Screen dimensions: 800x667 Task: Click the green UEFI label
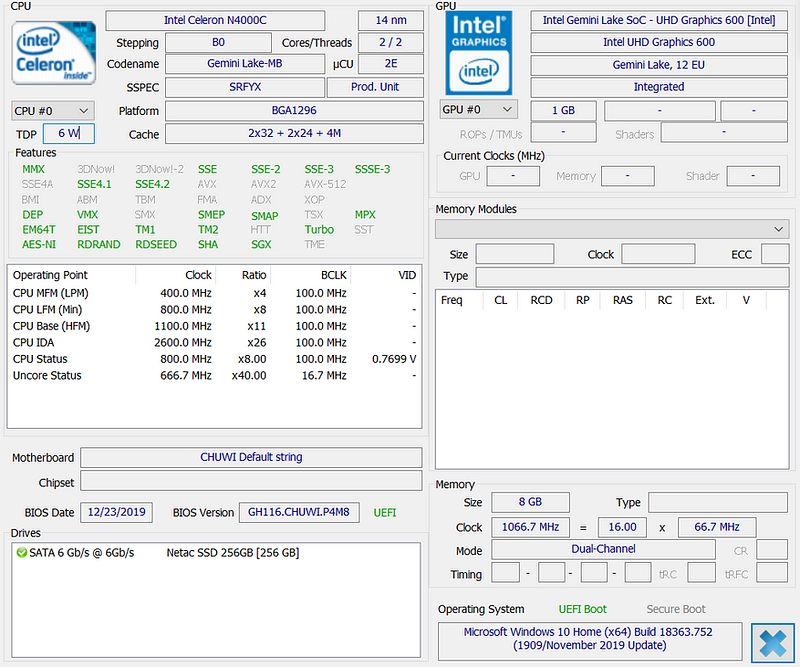click(385, 513)
